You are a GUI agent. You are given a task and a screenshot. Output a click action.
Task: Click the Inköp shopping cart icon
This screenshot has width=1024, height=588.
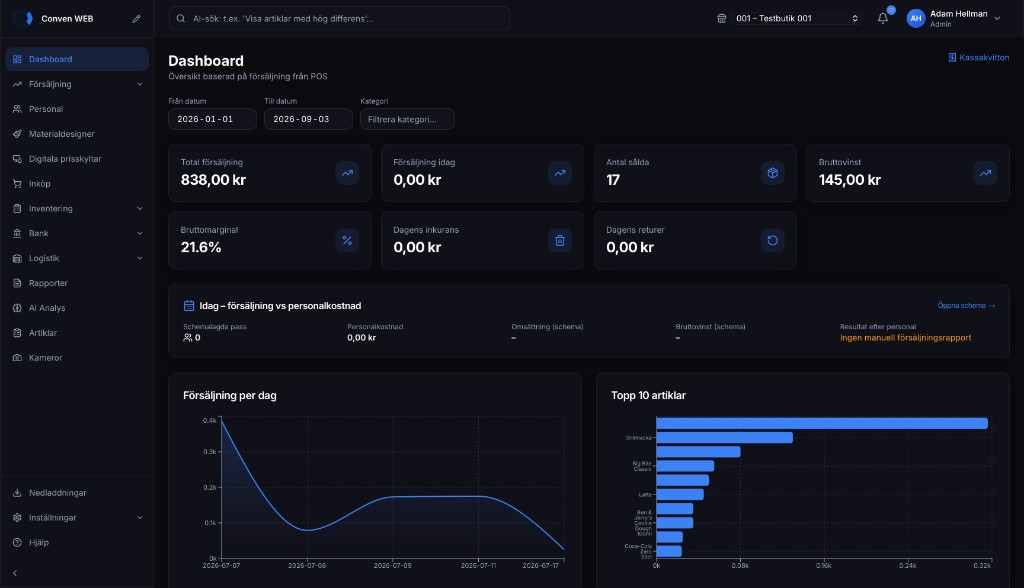pos(17,184)
